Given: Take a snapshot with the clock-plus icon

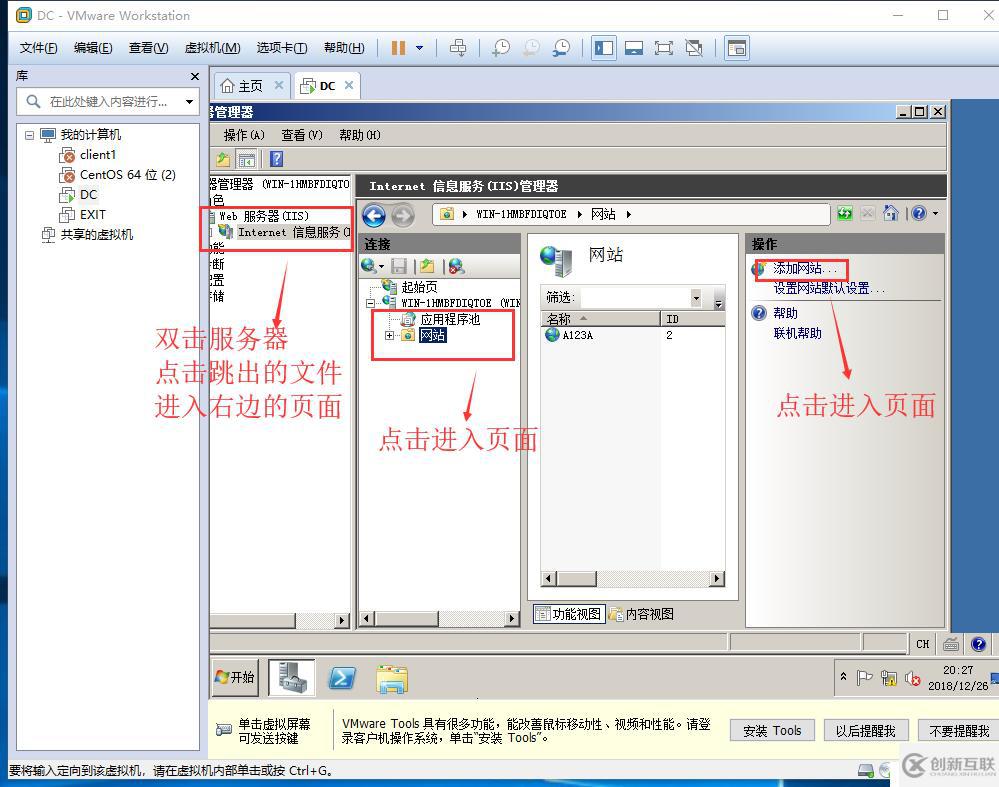Looking at the screenshot, I should pos(501,48).
